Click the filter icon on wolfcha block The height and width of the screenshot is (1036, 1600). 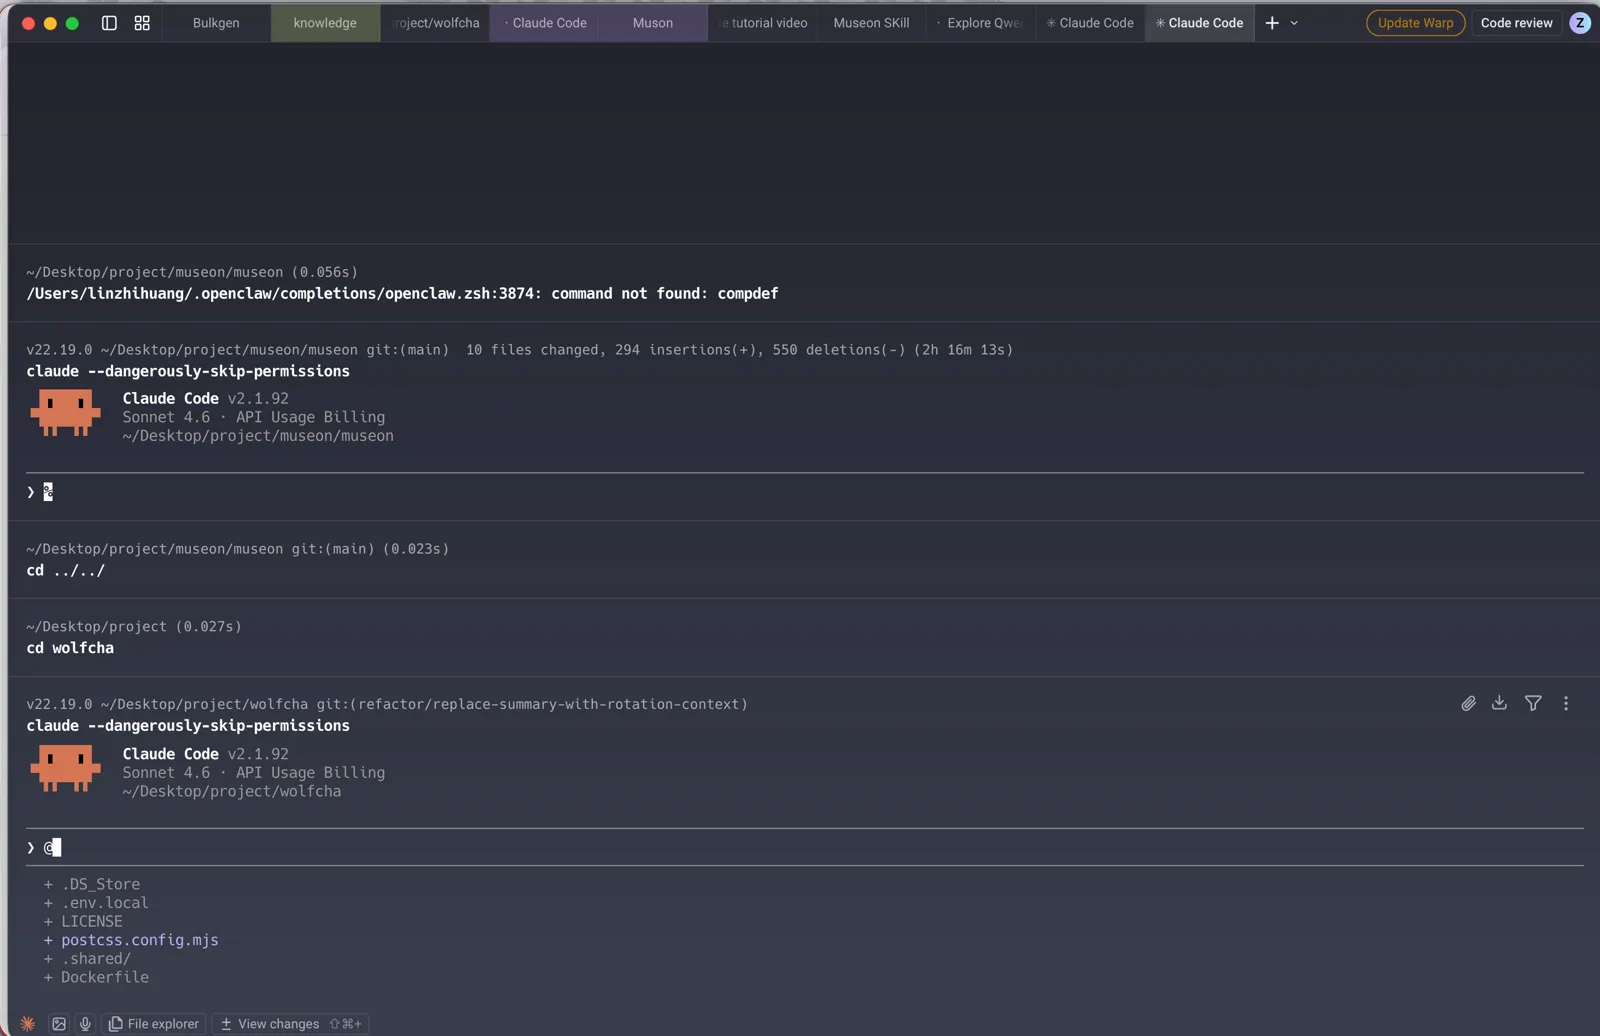[x=1533, y=704]
